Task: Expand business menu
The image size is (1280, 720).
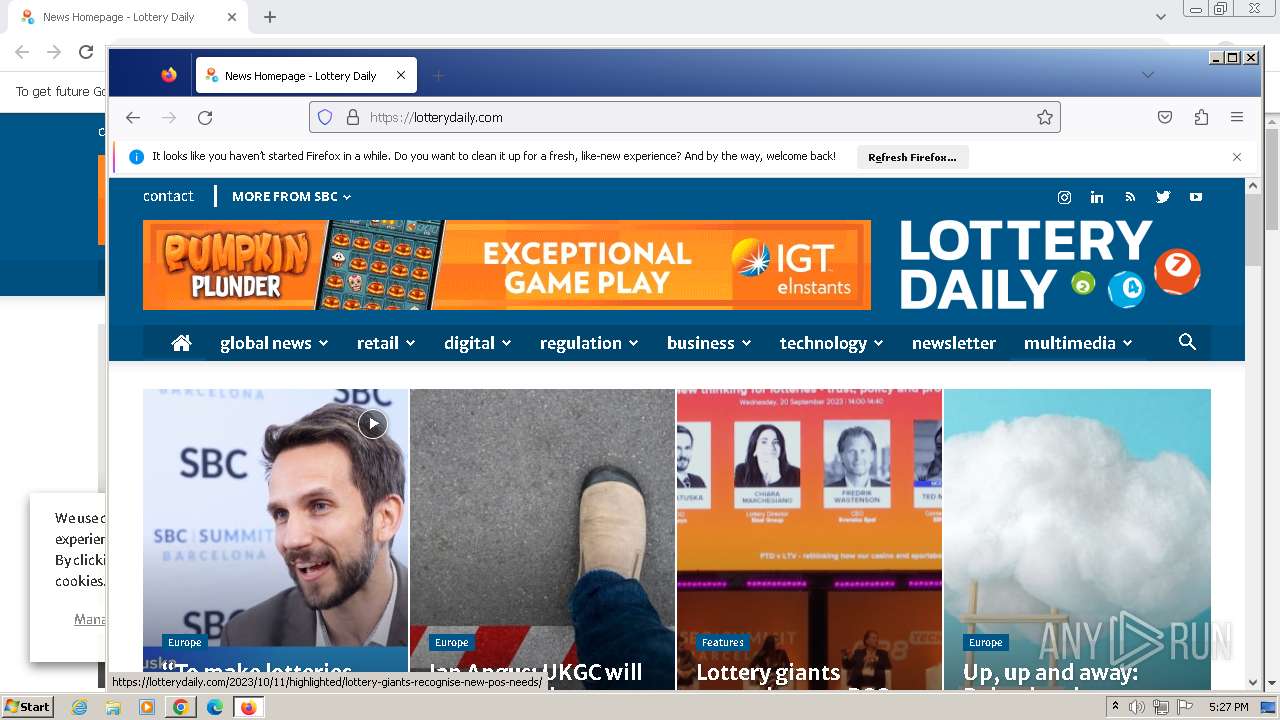Action: (x=709, y=343)
